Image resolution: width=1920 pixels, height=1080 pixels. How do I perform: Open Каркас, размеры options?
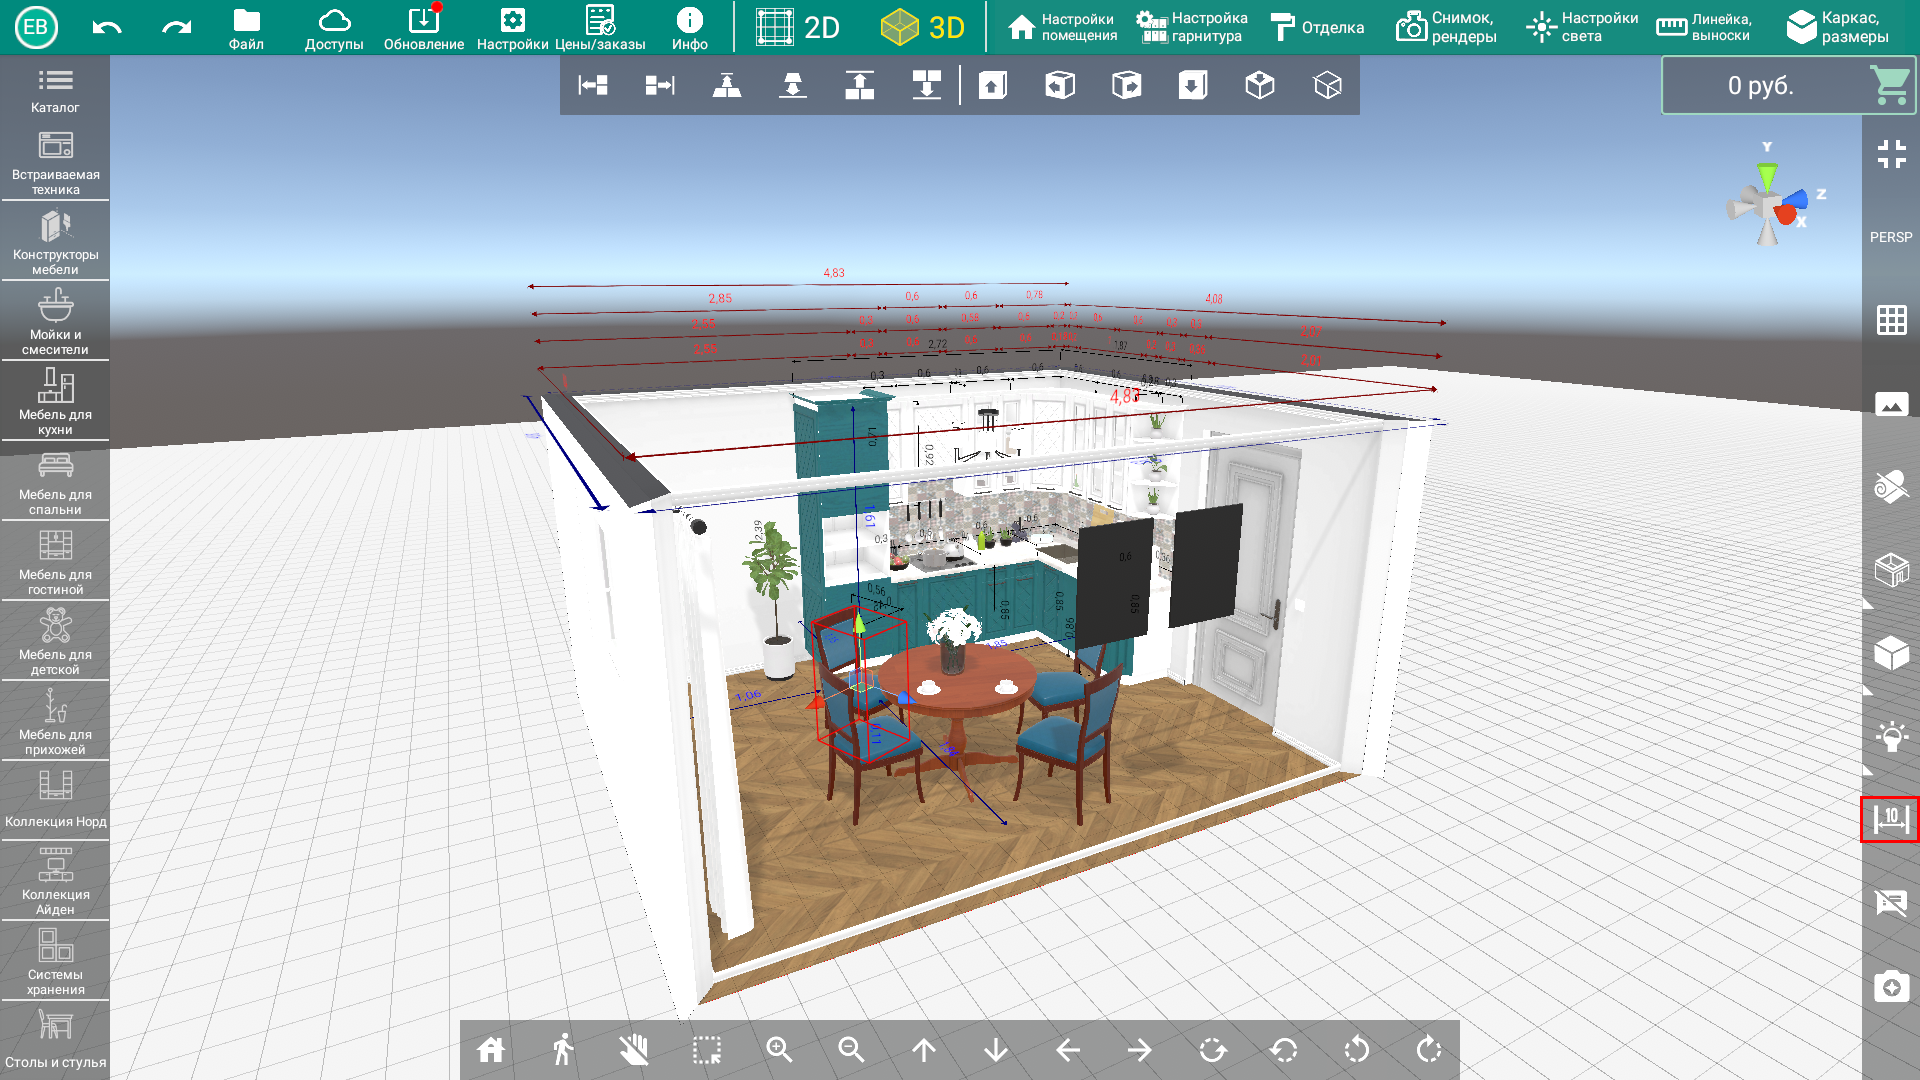1838,27
